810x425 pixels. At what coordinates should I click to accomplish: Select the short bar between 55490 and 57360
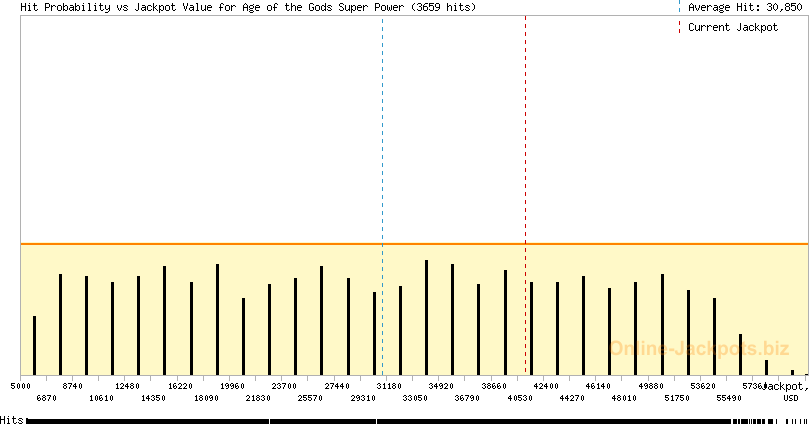[740, 354]
